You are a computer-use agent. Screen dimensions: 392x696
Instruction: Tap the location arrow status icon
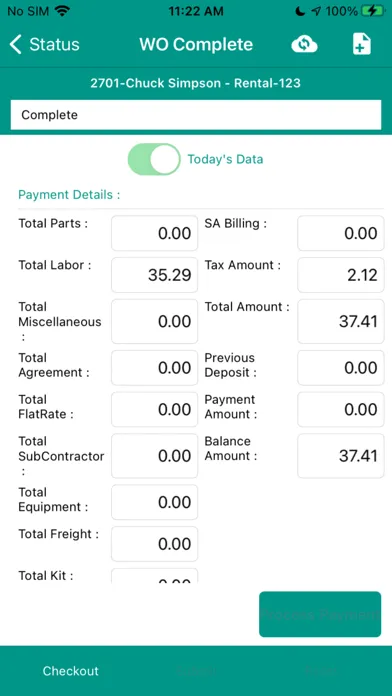point(316,11)
